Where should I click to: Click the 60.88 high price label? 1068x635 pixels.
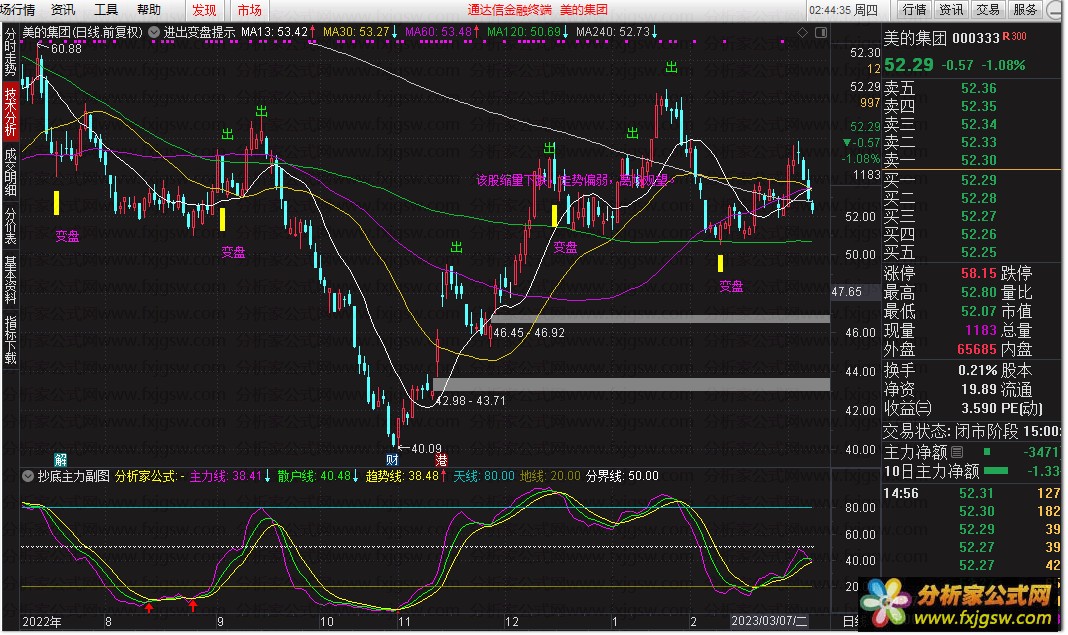pos(66,48)
